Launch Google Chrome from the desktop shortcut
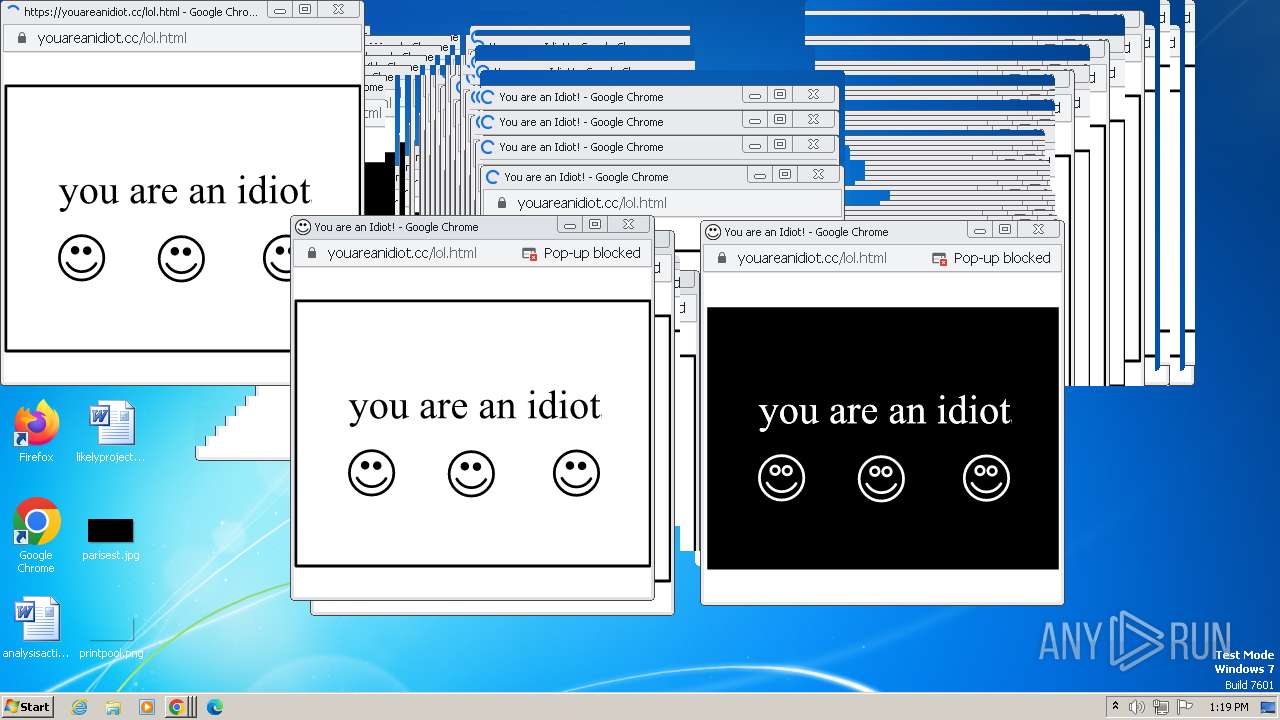The width and height of the screenshot is (1280, 720). coord(36,535)
